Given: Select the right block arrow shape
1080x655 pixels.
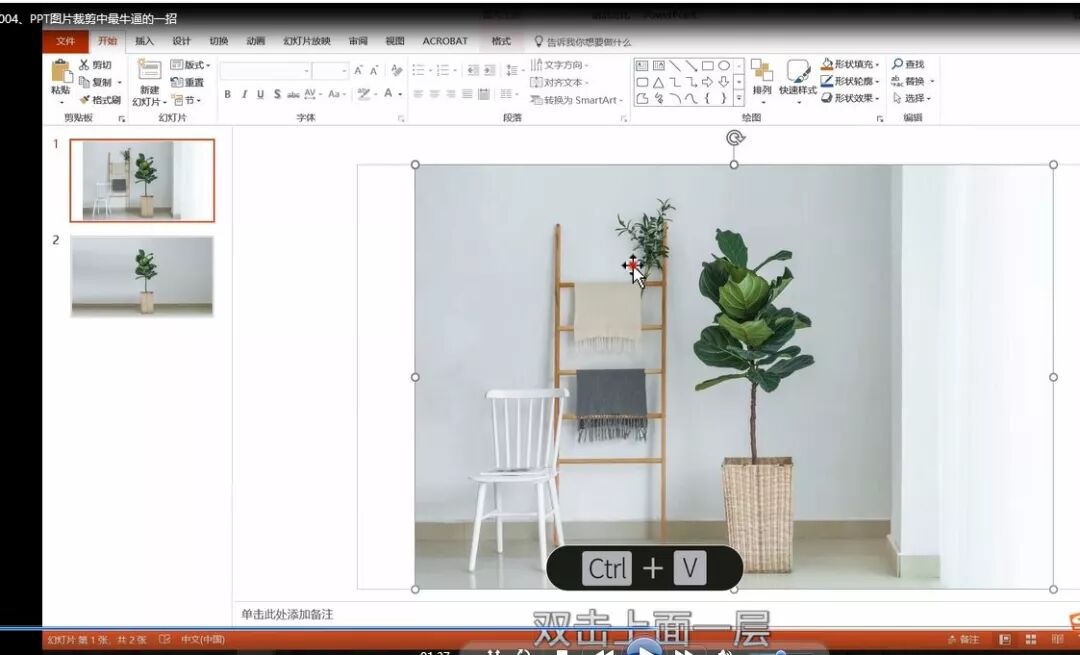Looking at the screenshot, I should (x=707, y=82).
